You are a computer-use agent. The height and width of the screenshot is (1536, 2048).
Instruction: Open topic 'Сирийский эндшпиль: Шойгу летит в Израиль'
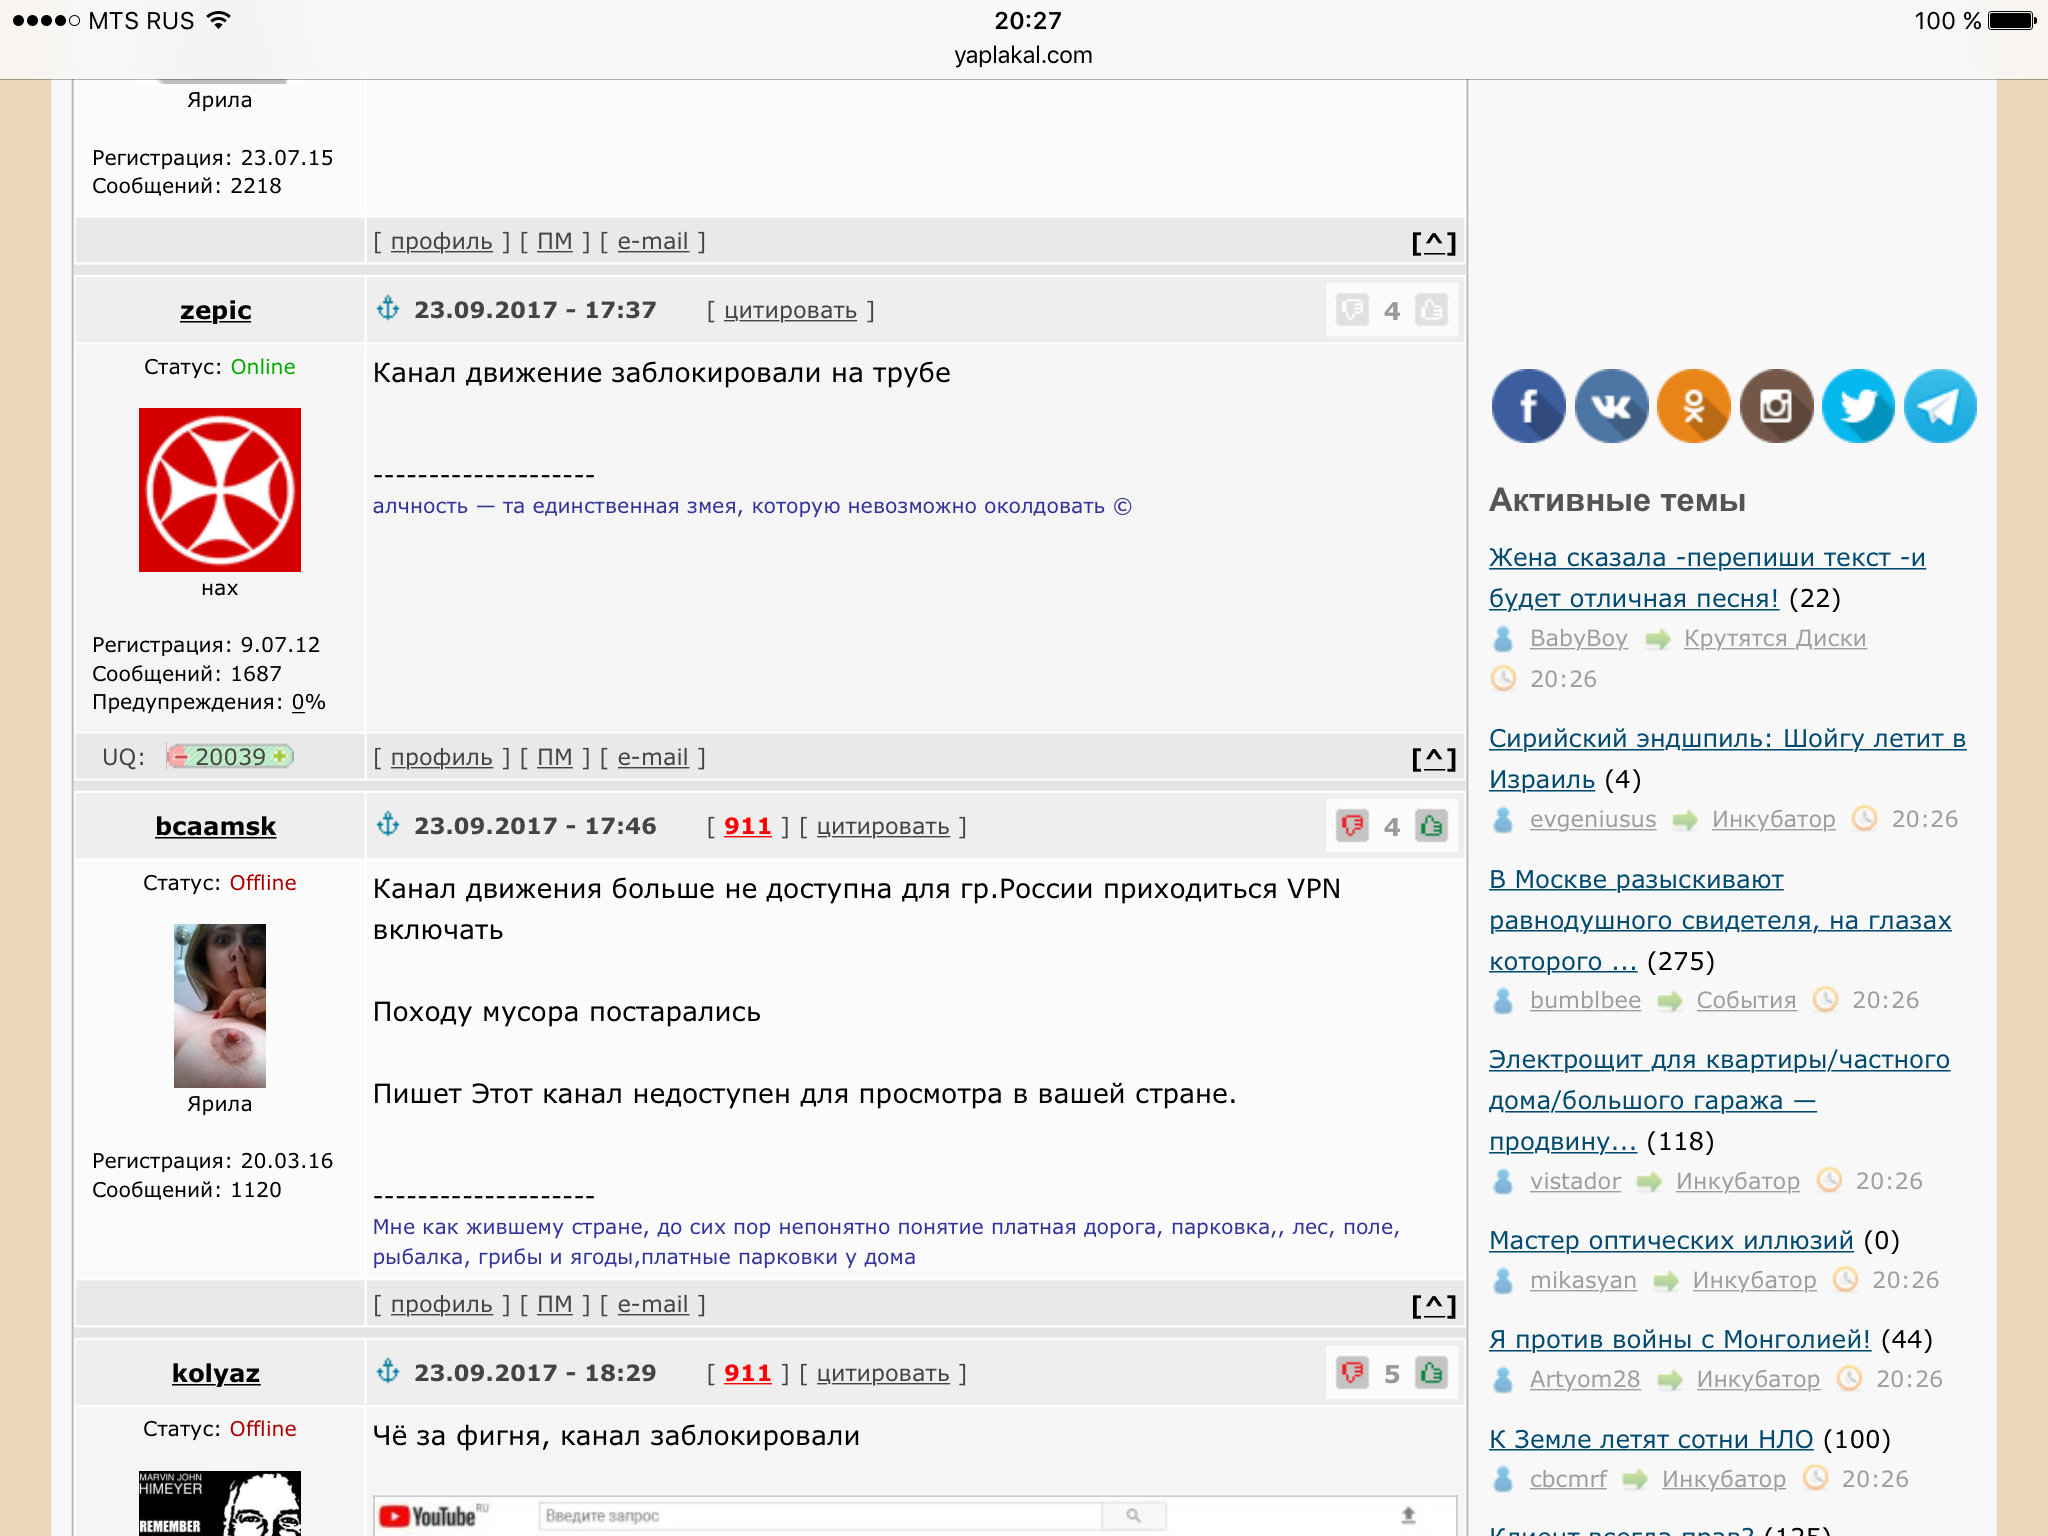coord(1727,759)
